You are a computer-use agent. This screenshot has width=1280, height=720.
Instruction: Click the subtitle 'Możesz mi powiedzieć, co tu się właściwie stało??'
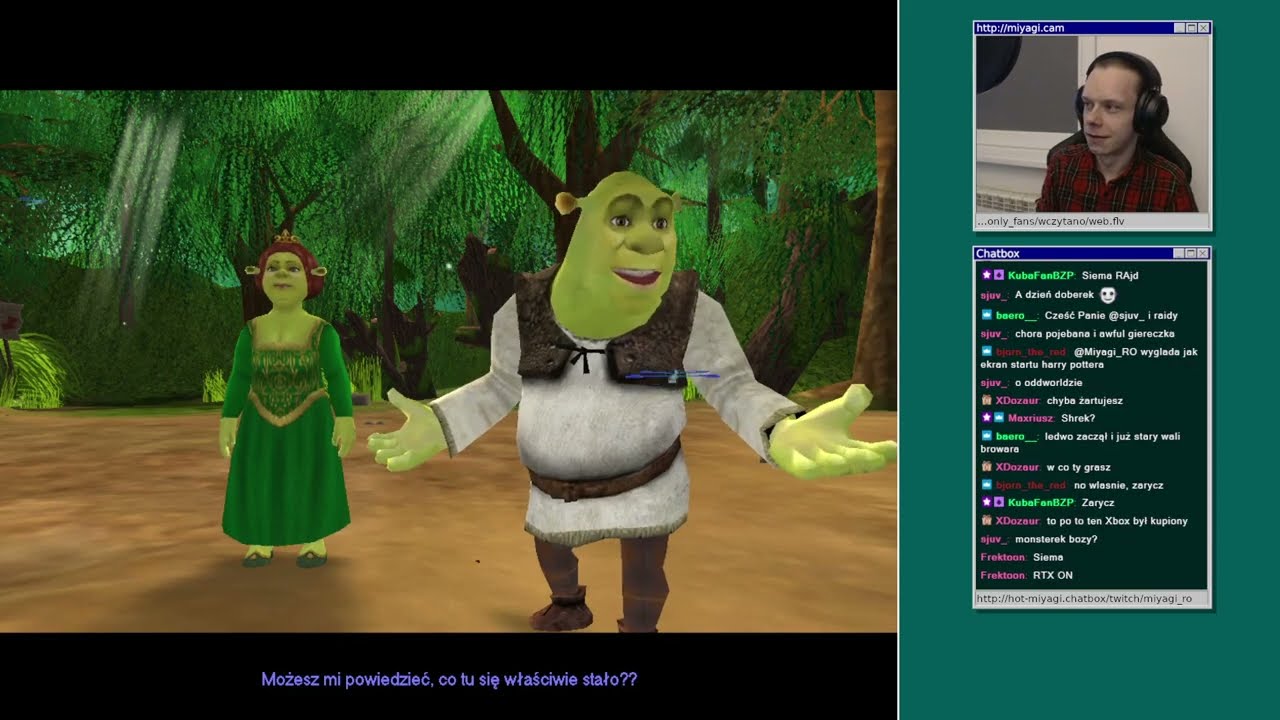(x=449, y=679)
